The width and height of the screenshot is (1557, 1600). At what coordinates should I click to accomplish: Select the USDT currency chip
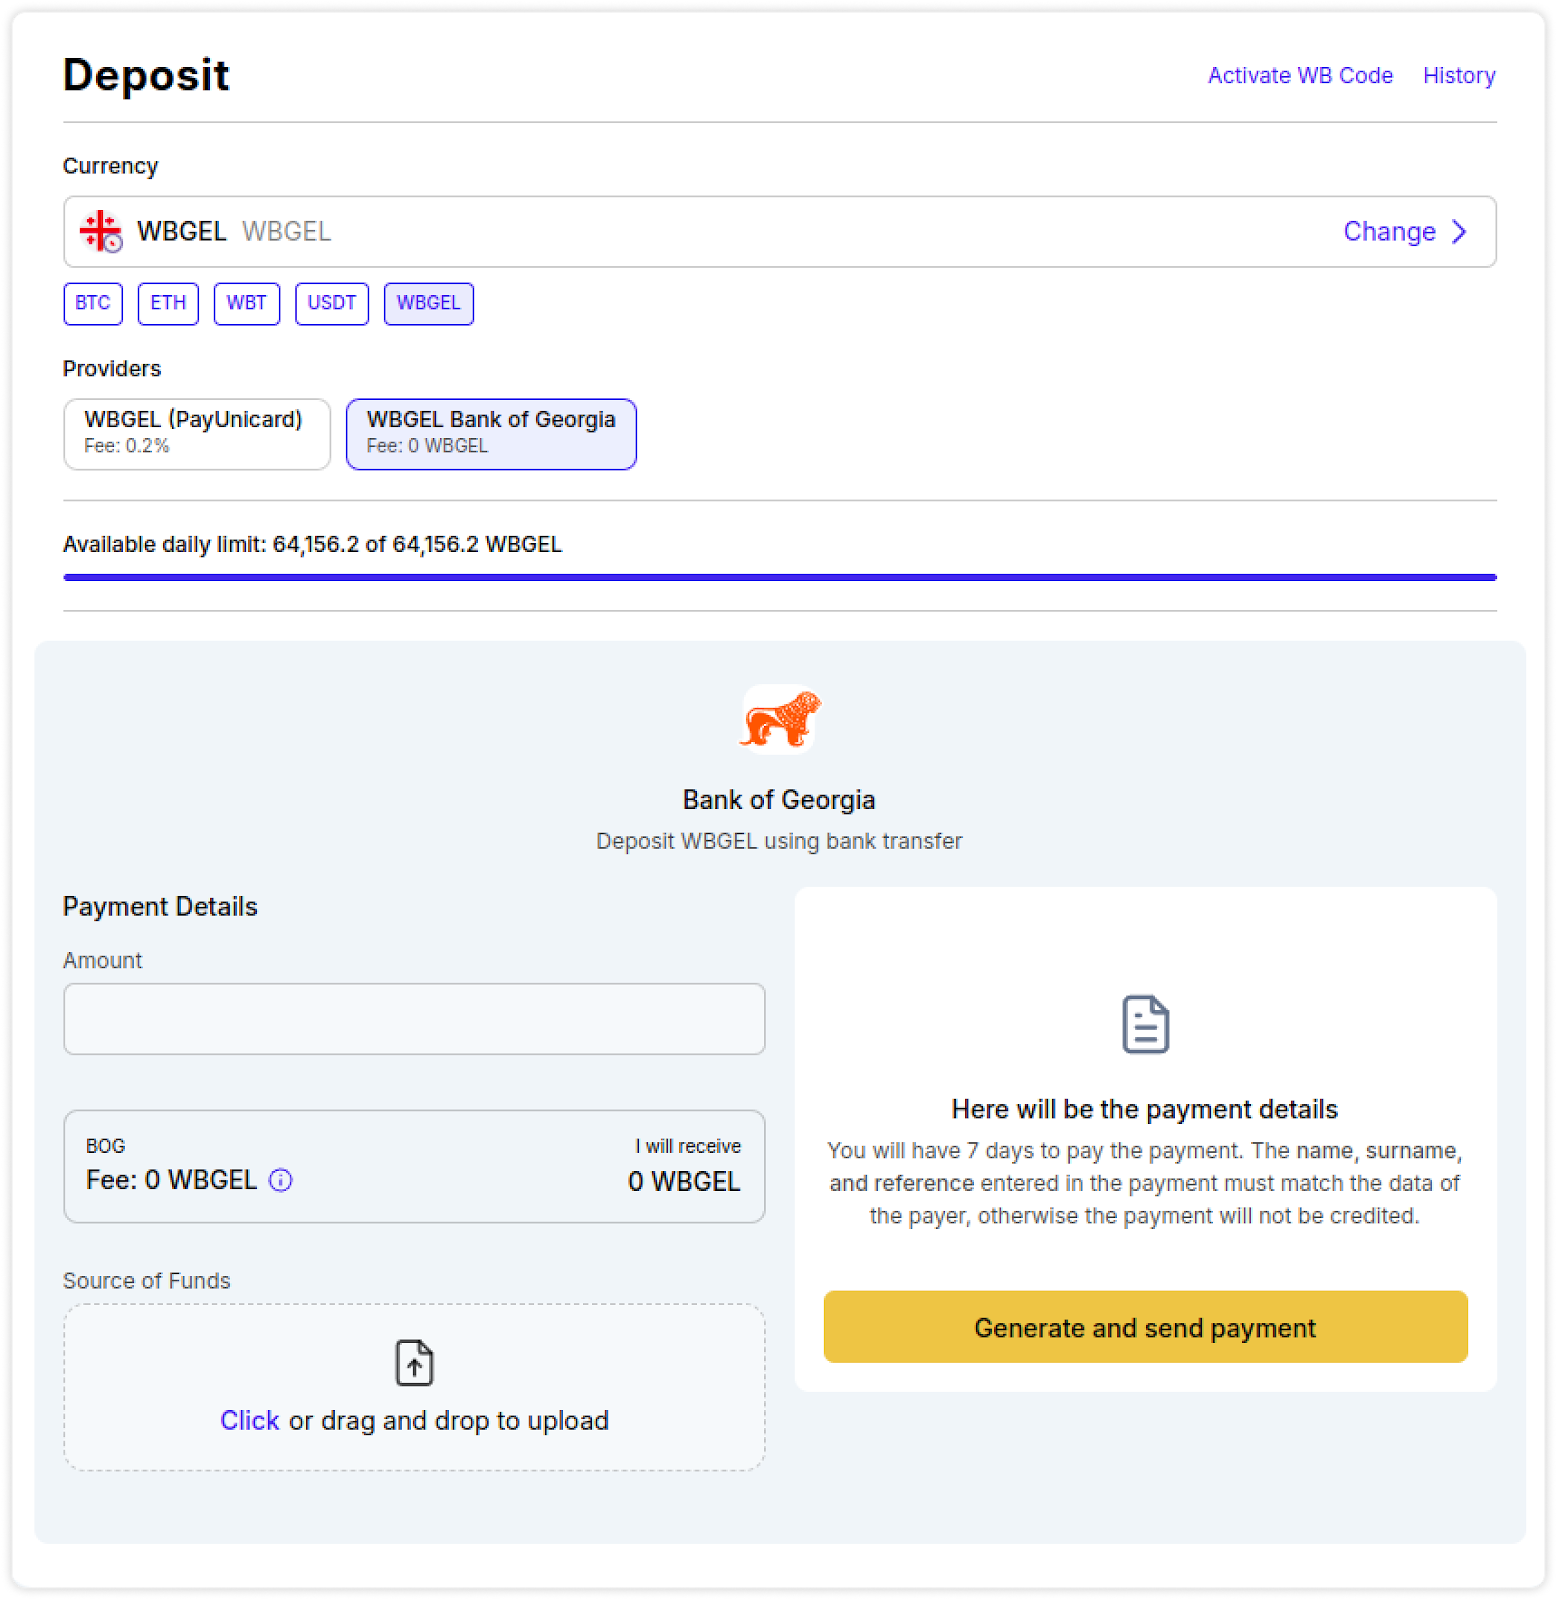point(332,304)
